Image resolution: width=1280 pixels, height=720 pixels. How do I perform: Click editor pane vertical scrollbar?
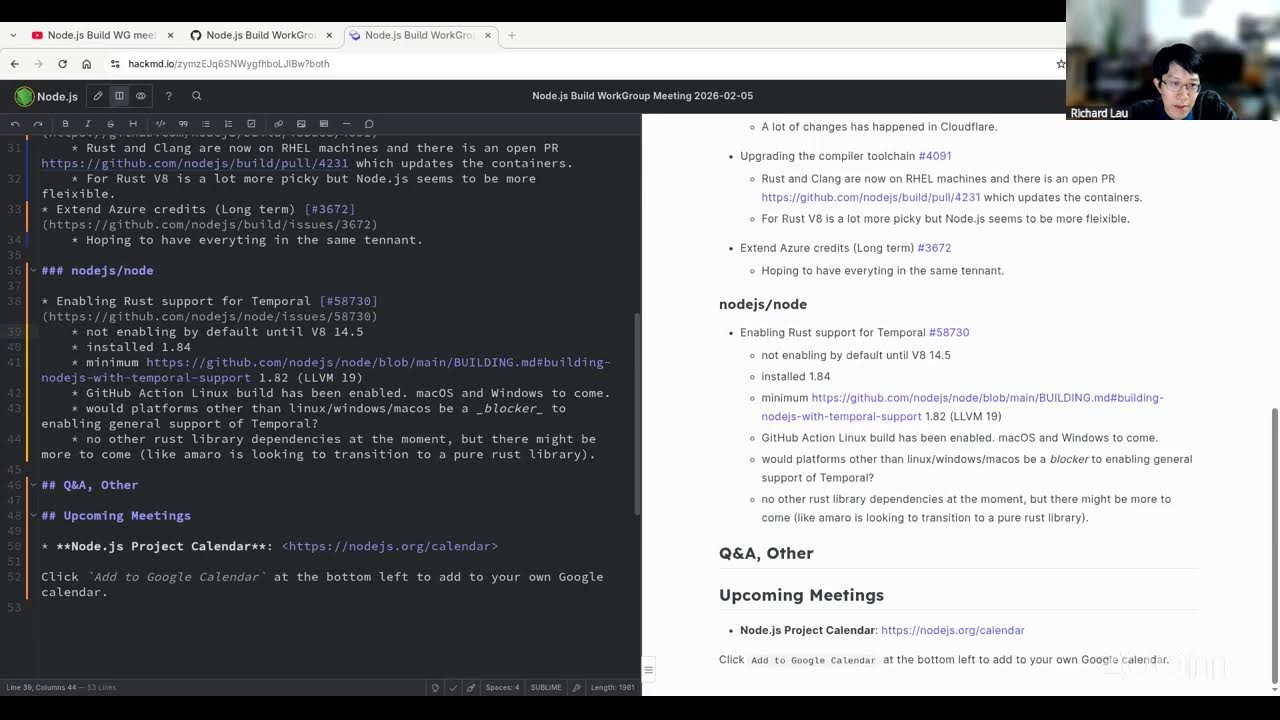pyautogui.click(x=637, y=415)
